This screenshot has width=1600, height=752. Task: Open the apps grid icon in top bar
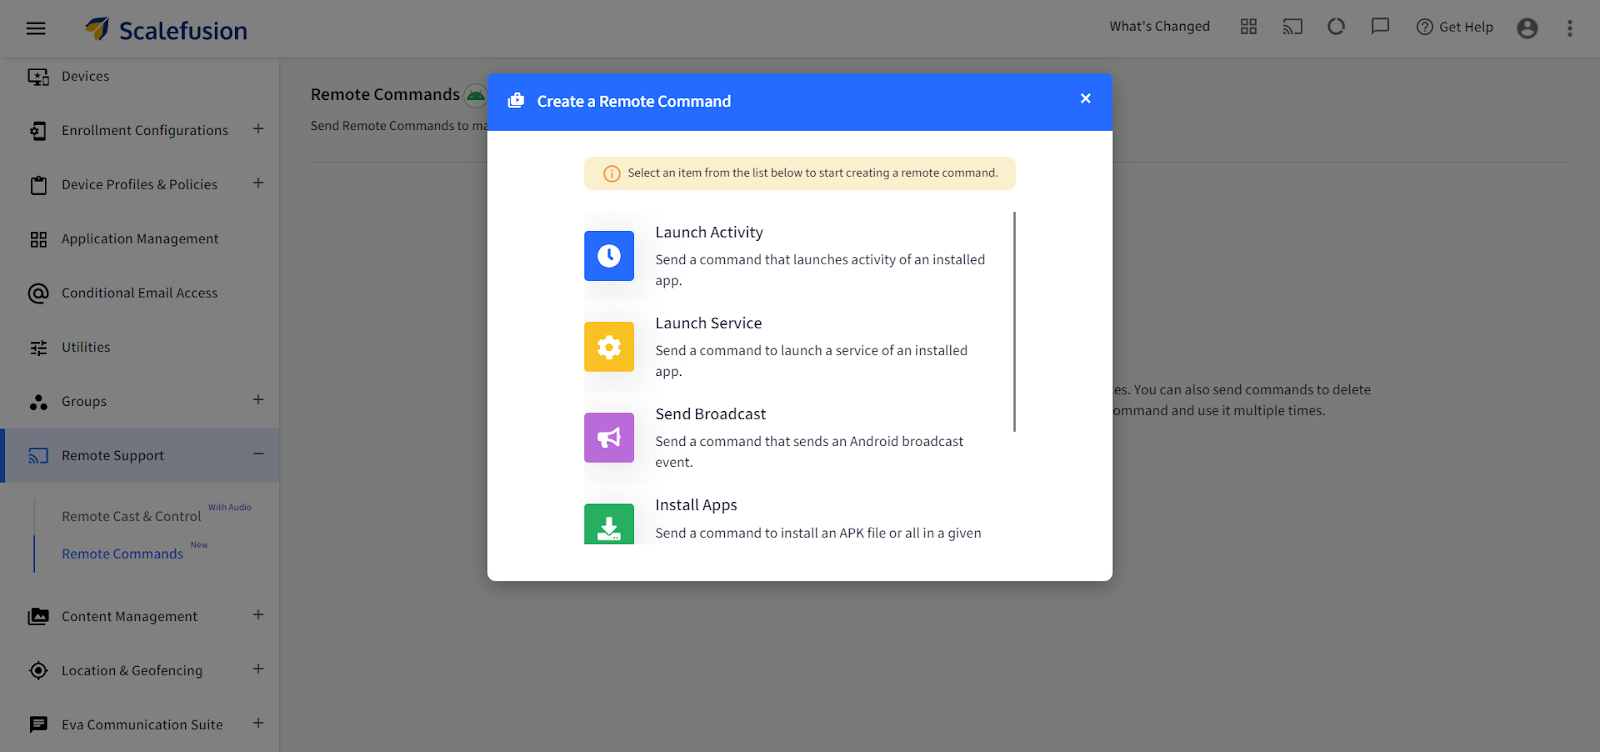[x=1249, y=27]
